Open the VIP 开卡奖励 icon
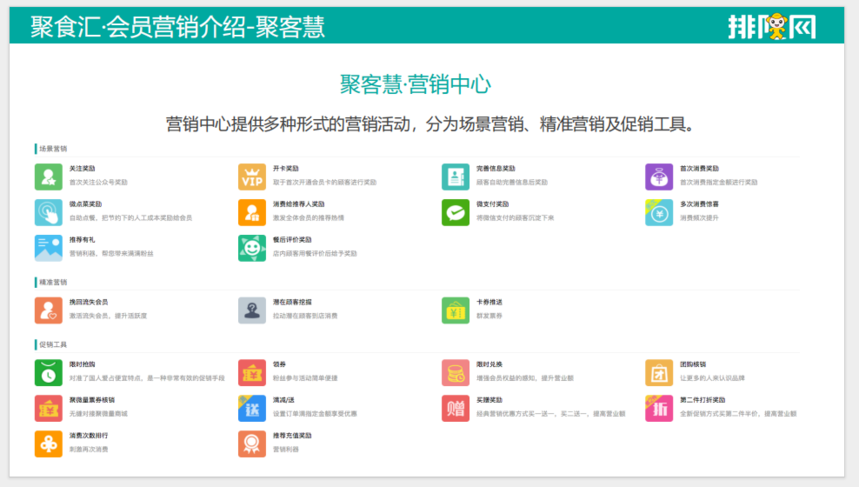The width and height of the screenshot is (859, 487). [x=251, y=176]
